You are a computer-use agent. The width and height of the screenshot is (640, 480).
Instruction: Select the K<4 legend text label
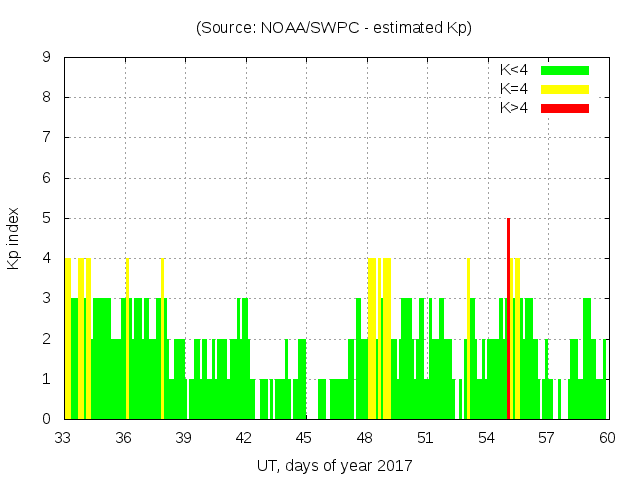(514, 70)
